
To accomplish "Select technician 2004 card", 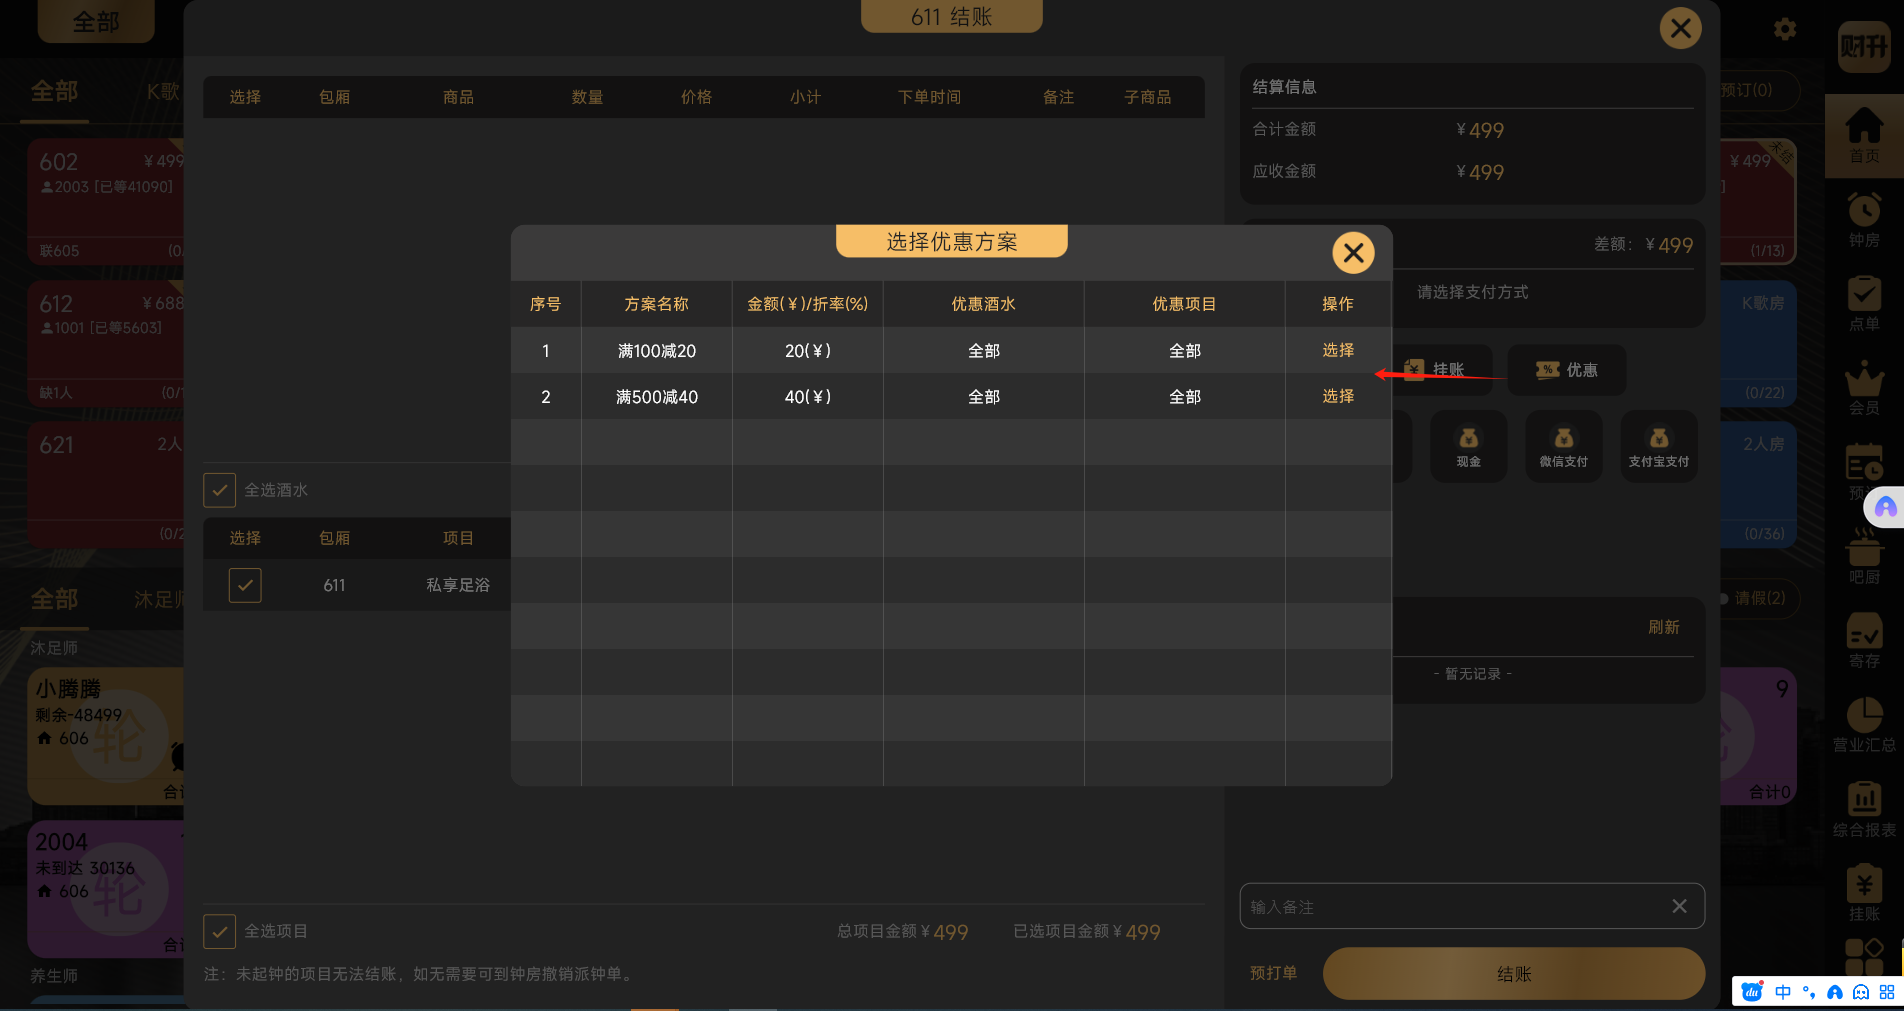I will click(x=106, y=889).
